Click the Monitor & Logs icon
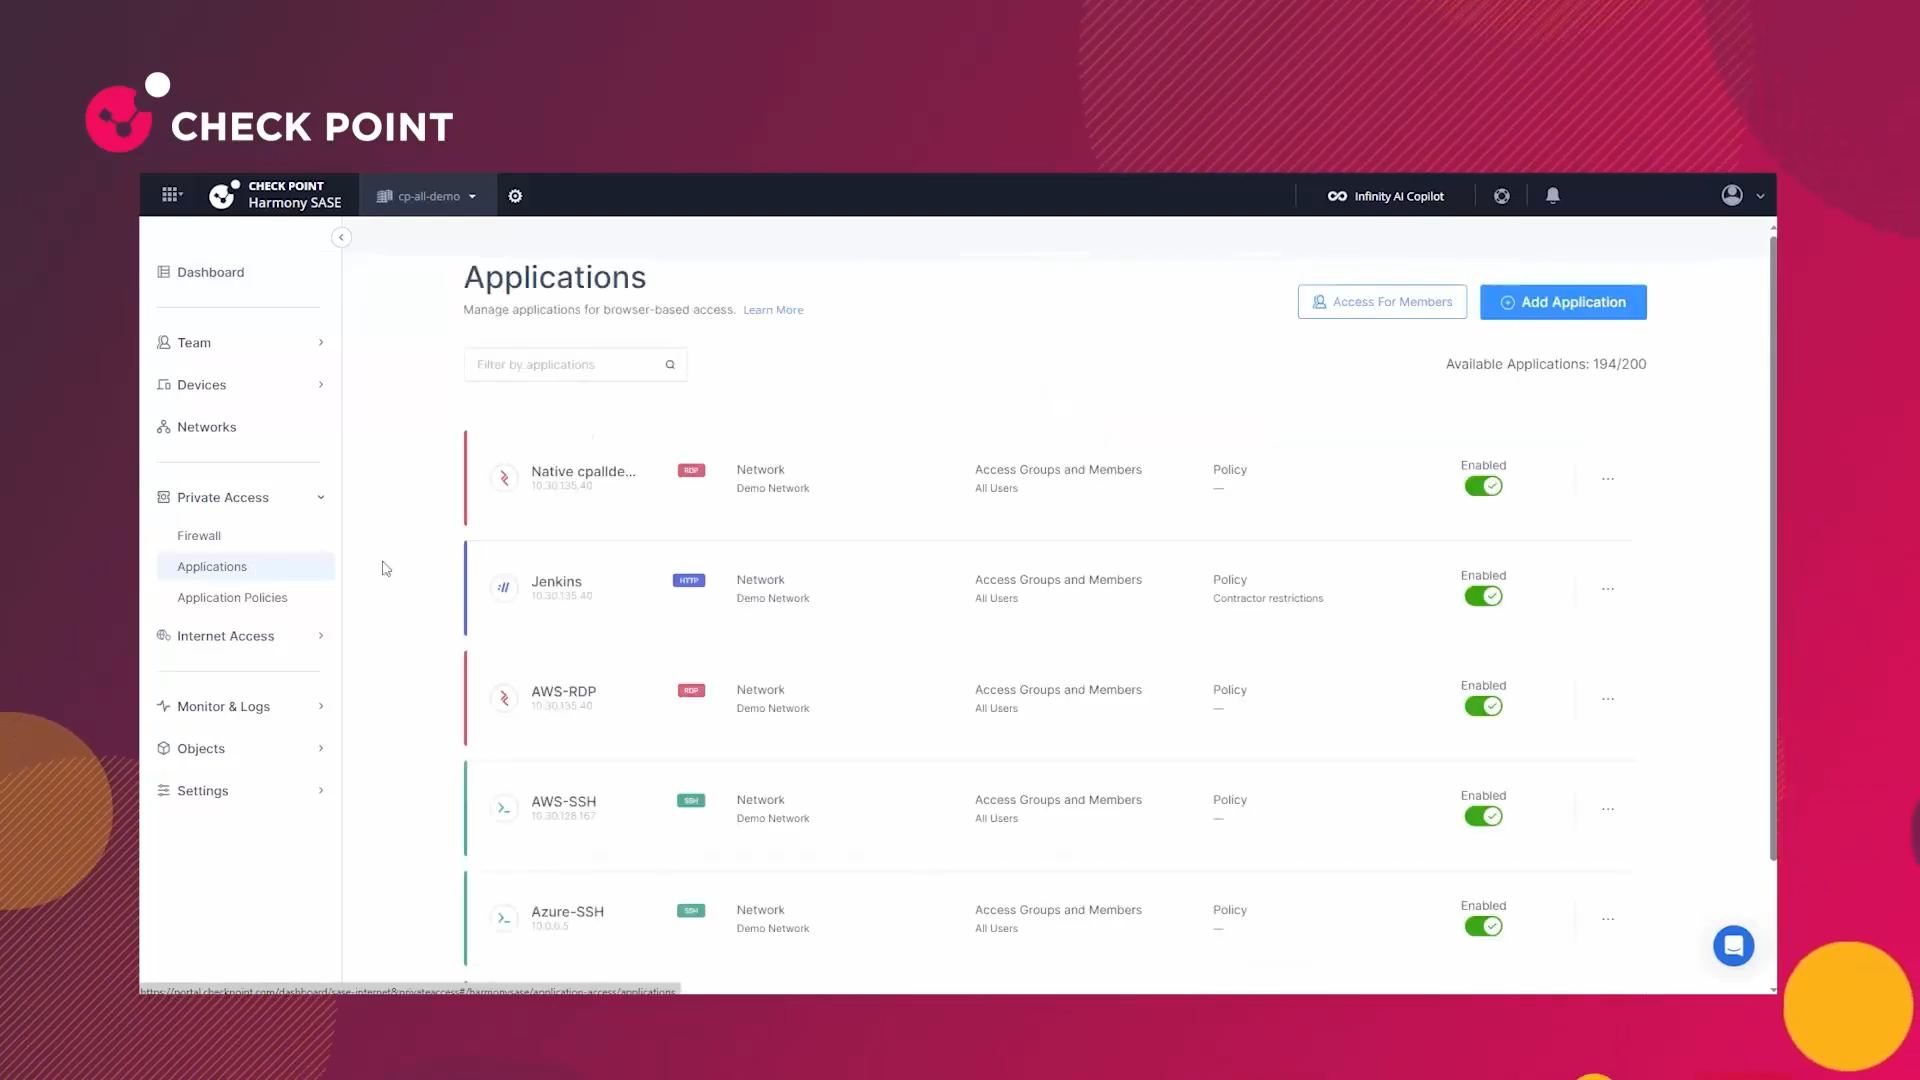 (x=164, y=706)
